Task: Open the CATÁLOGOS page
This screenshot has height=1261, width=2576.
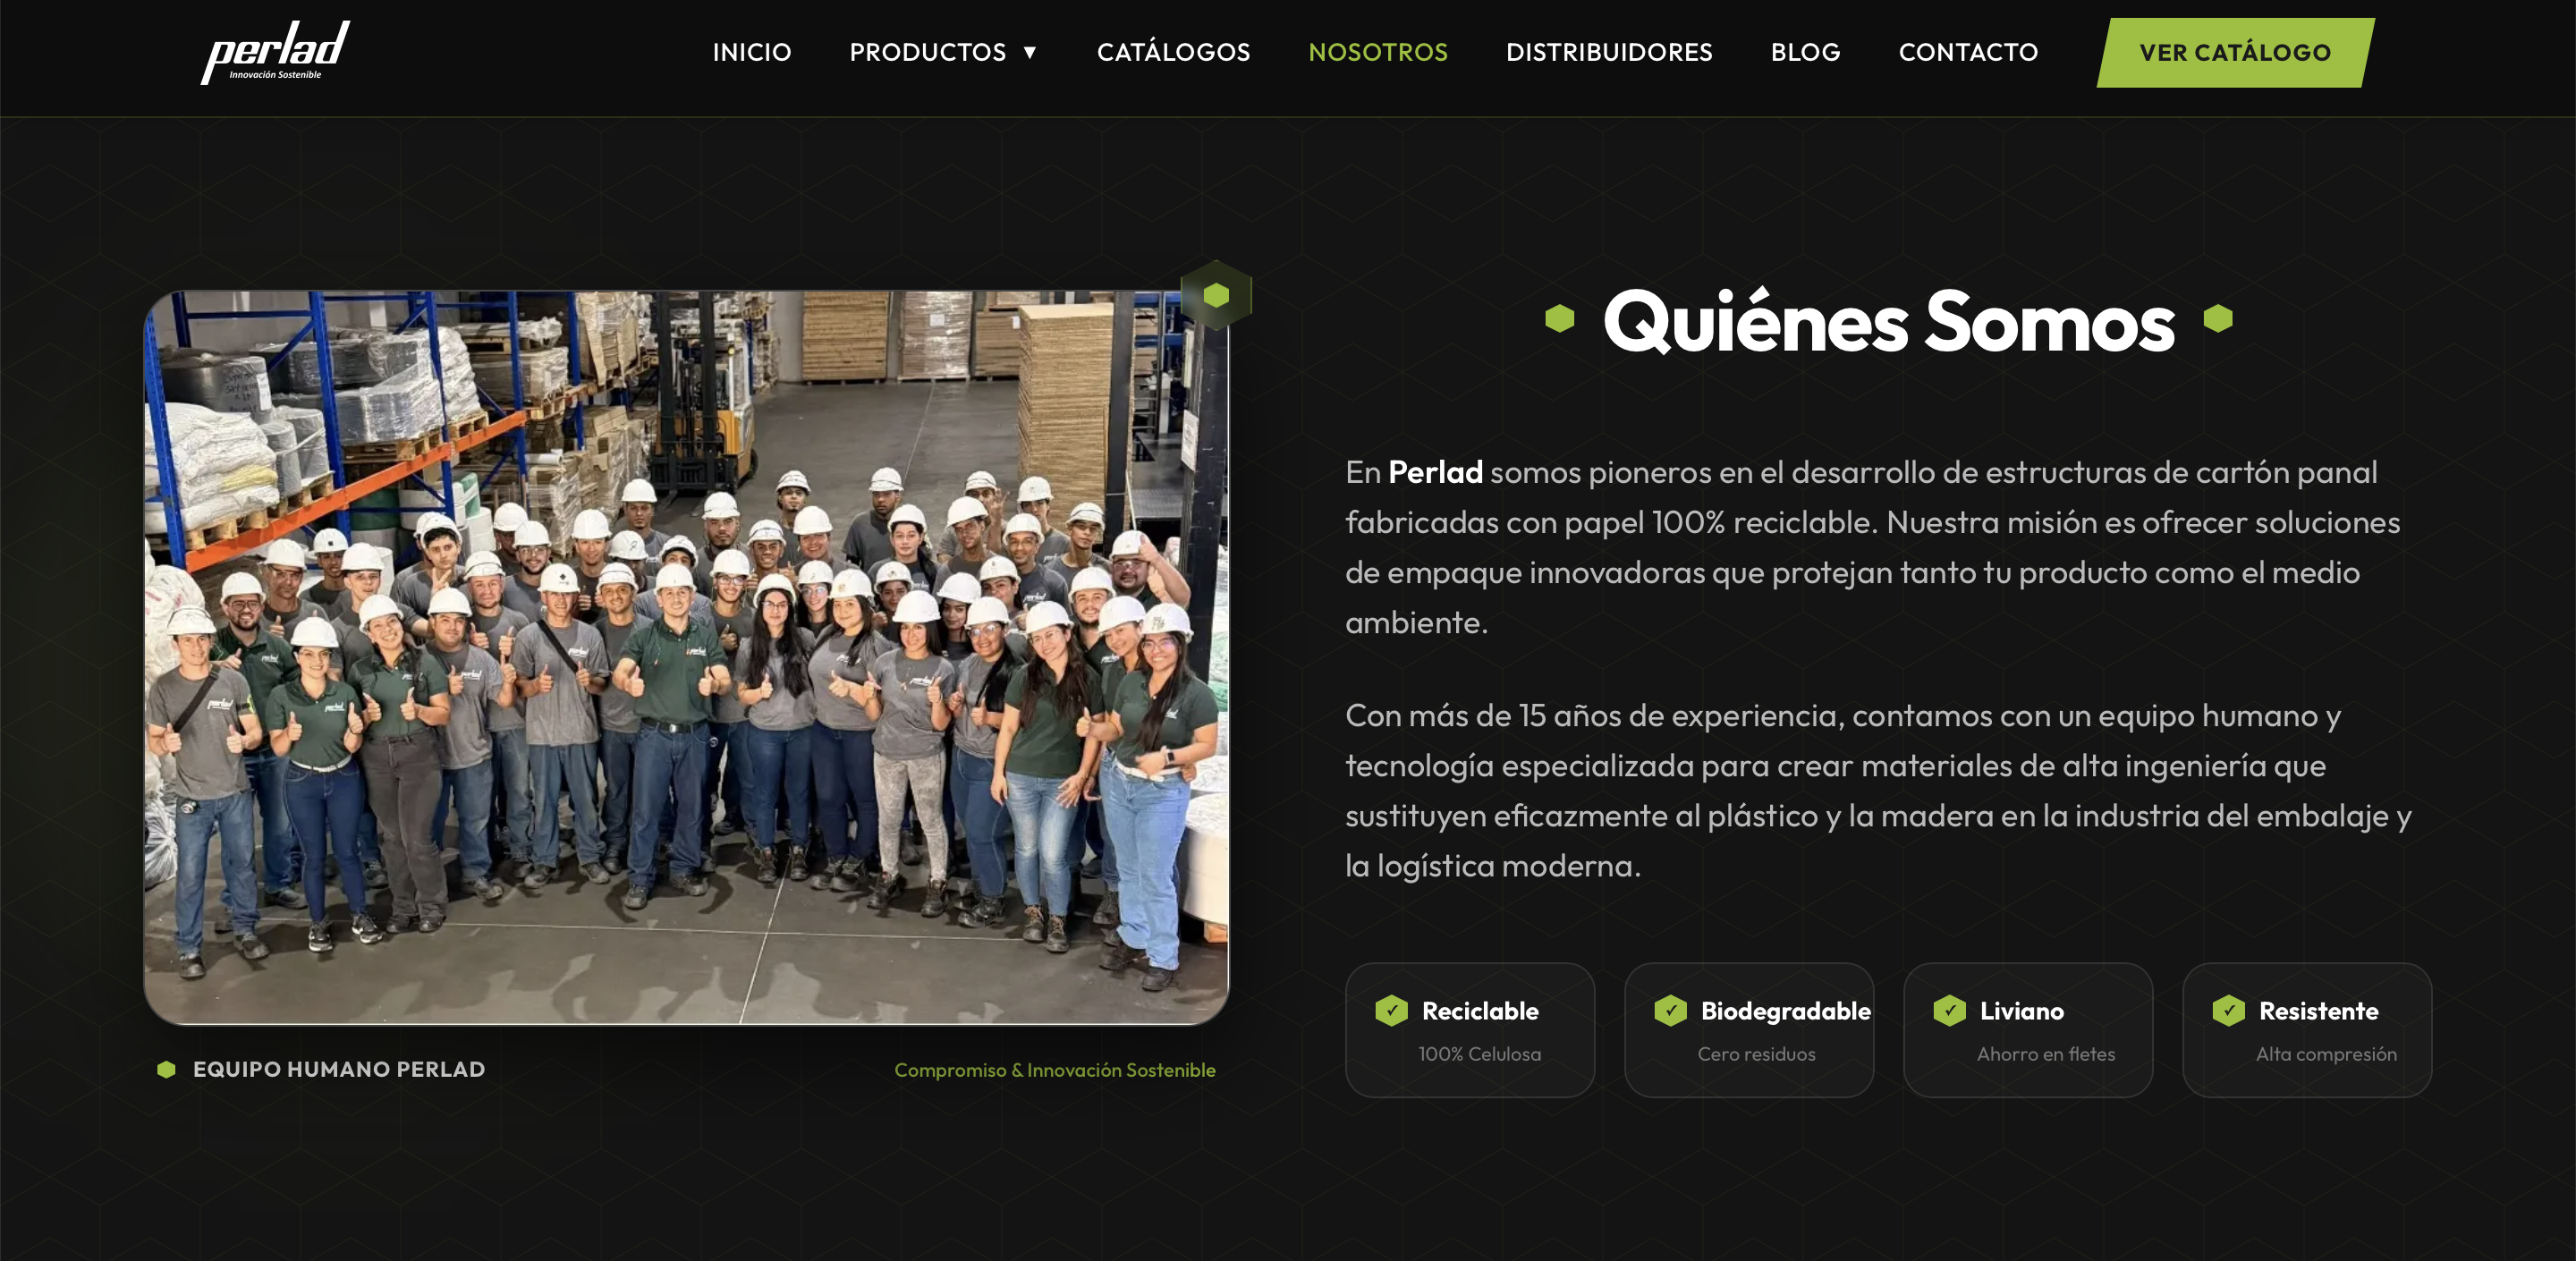Action: click(x=1173, y=52)
